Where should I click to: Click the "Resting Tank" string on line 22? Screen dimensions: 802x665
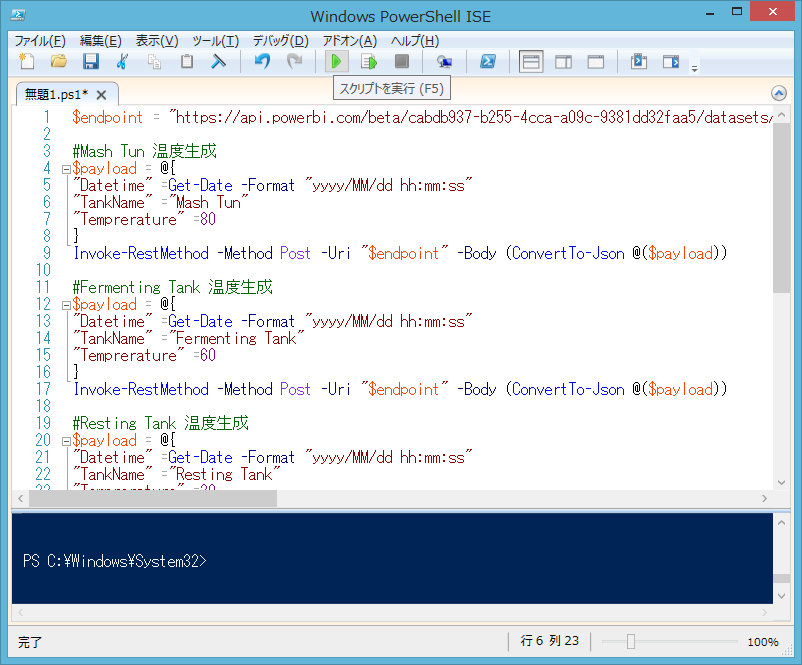point(225,475)
